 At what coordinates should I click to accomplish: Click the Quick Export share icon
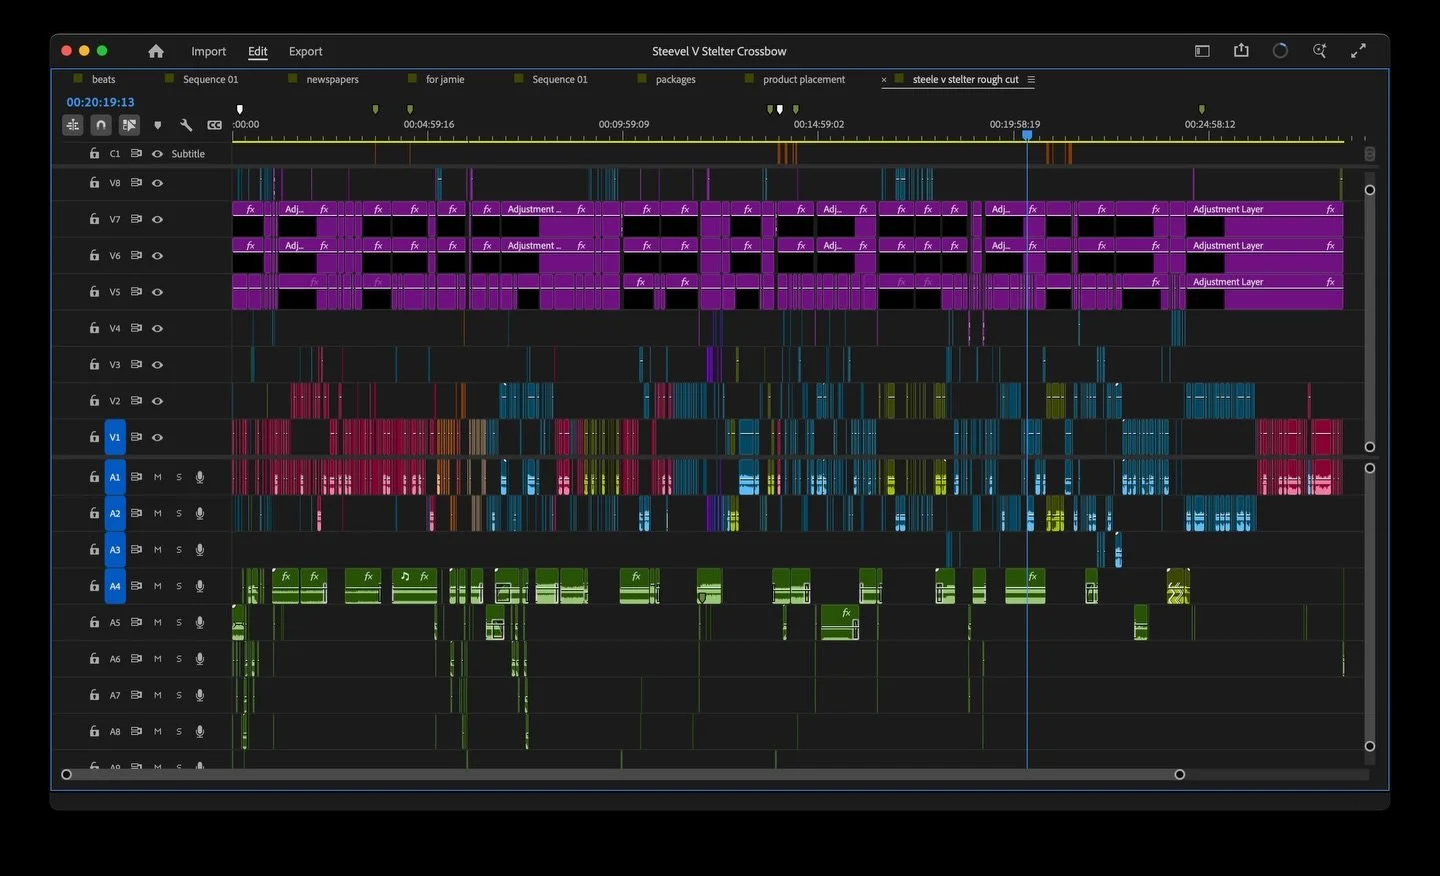(x=1241, y=50)
